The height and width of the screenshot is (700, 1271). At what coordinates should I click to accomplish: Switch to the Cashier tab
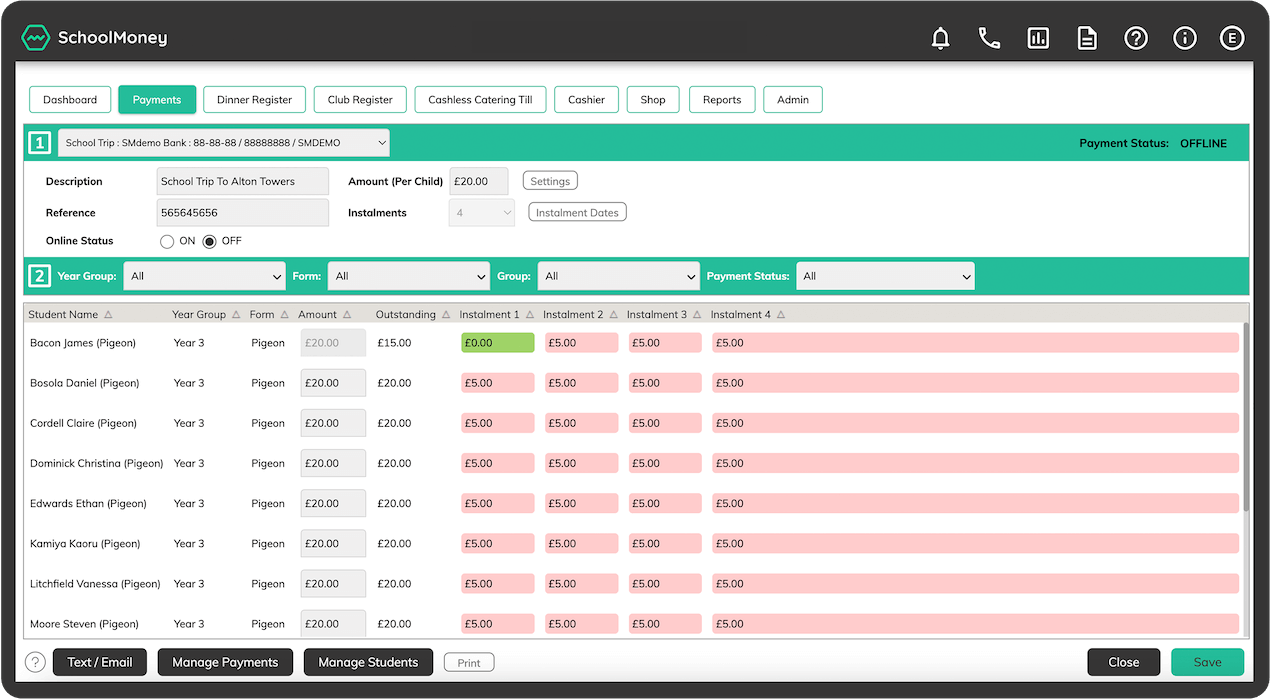(x=586, y=100)
